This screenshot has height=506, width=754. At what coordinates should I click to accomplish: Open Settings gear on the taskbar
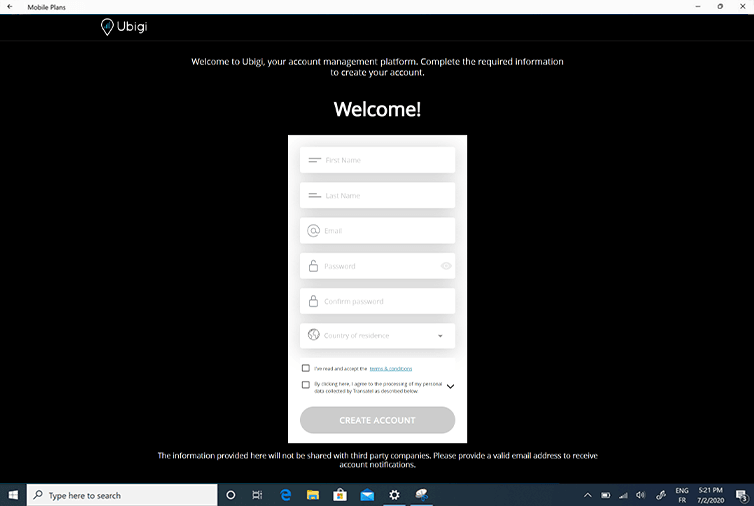click(394, 495)
